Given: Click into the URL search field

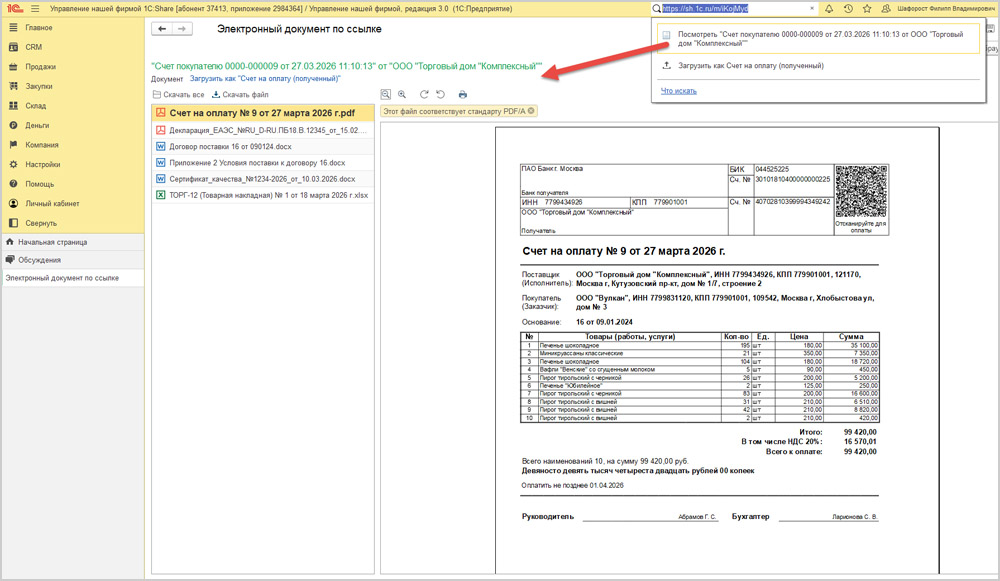Looking at the screenshot, I should click(730, 8).
